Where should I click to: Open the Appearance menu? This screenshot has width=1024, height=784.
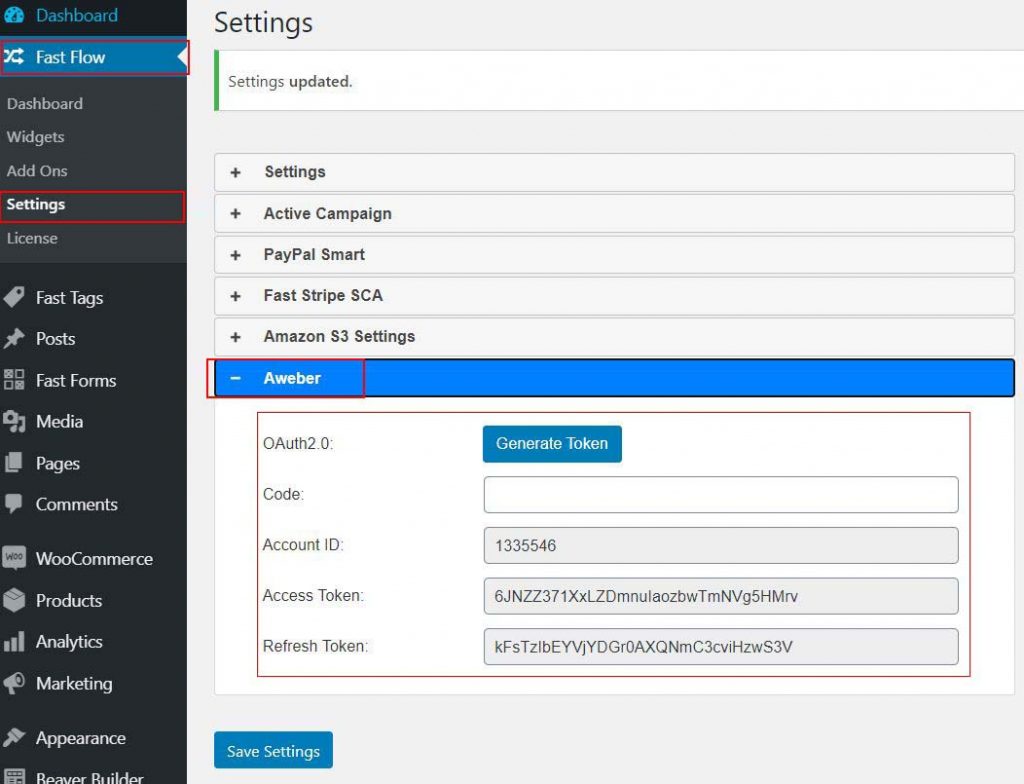pos(80,738)
